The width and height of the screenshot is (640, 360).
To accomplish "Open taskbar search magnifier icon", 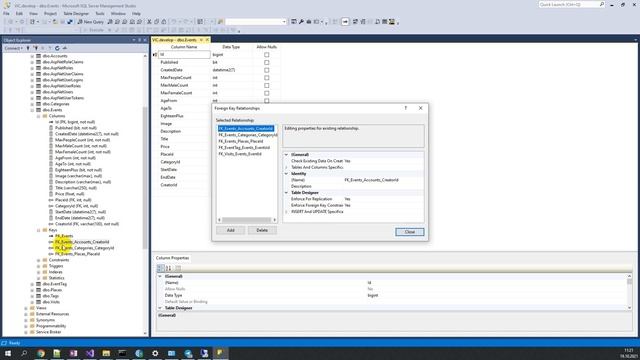I will [24, 353].
